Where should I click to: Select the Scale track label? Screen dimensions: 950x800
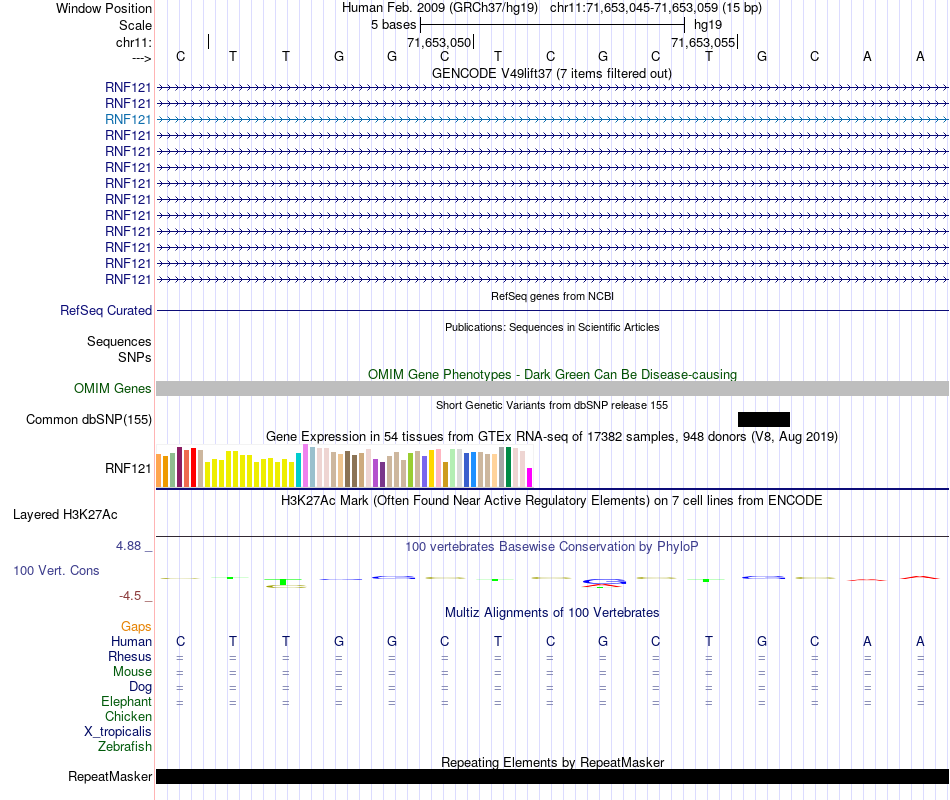click(135, 25)
